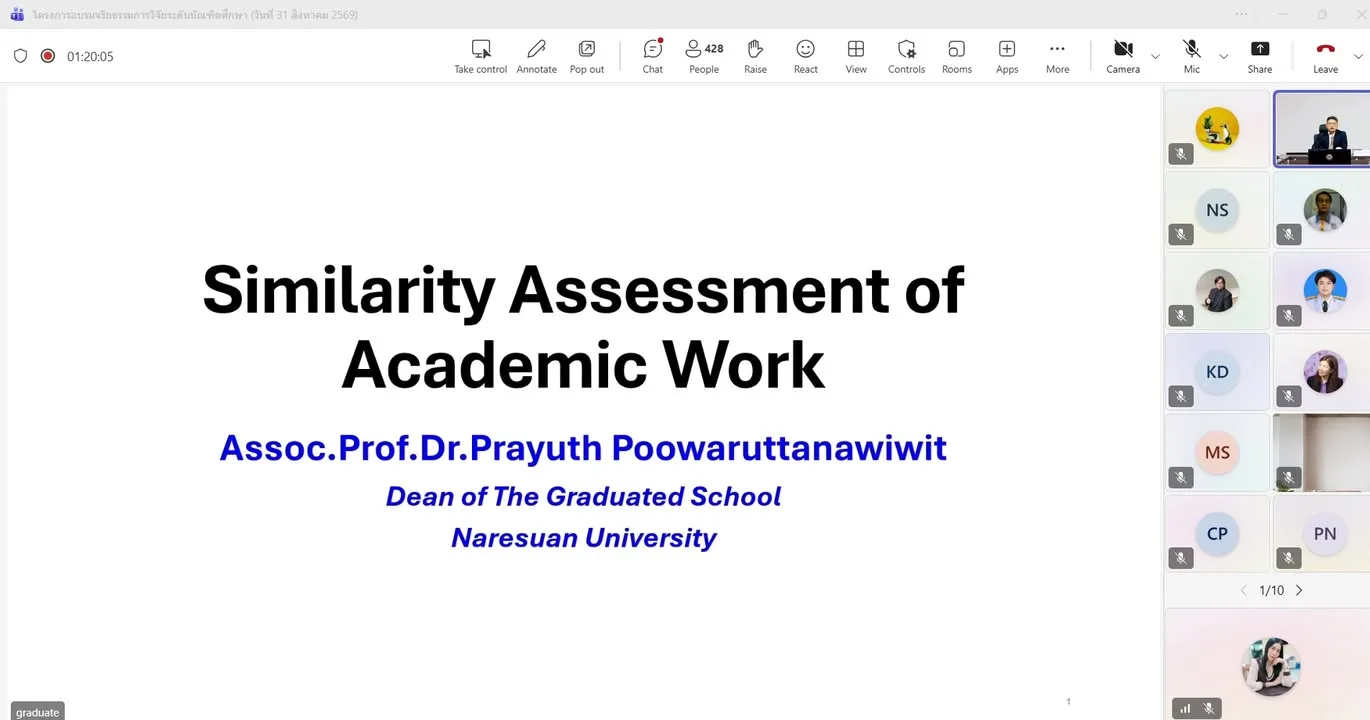Open meeting Controls
Screen dimensions: 1370x720
click(907, 56)
